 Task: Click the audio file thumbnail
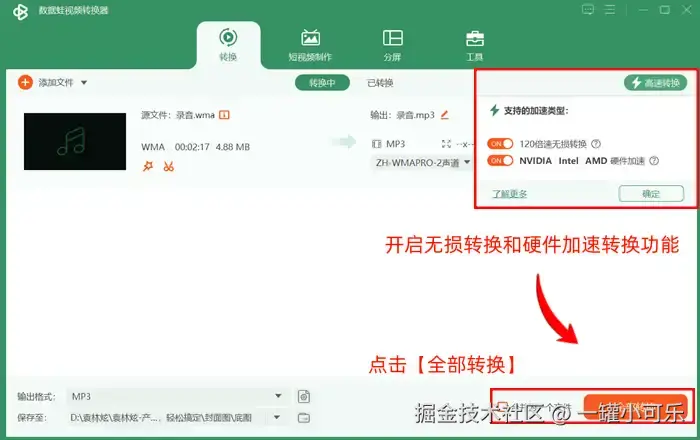click(75, 141)
